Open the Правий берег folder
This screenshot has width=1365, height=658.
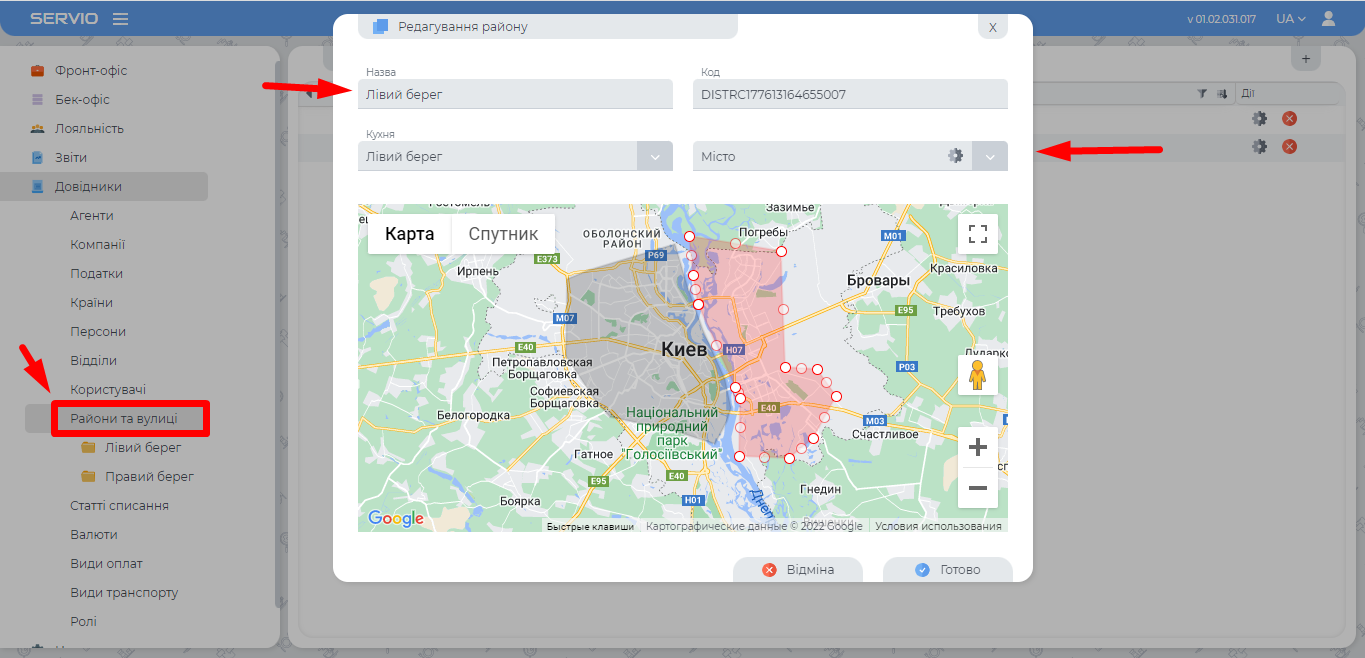tap(149, 476)
